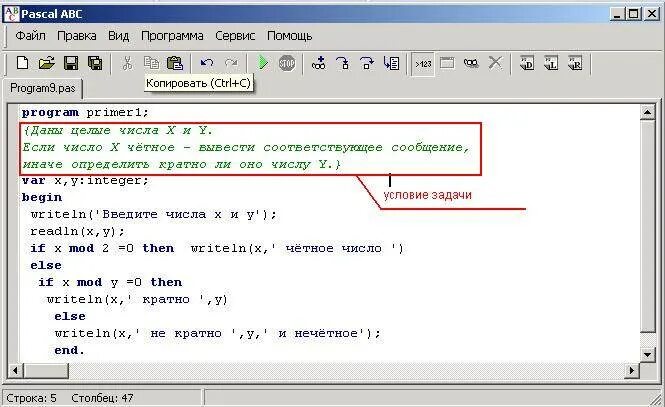Open the Помощь menu
This screenshot has height=407, width=665.
[x=290, y=36]
